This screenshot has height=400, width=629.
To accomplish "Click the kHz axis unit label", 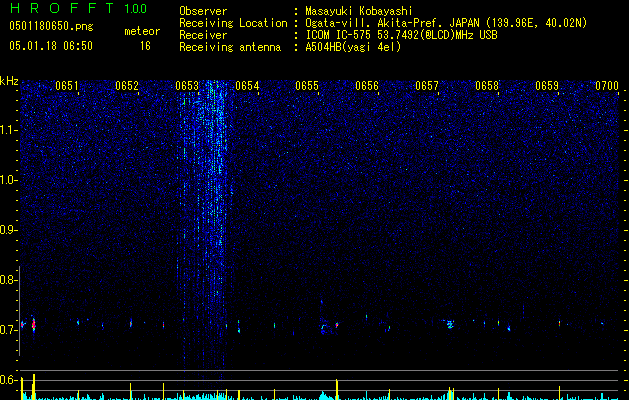I will click(9, 81).
